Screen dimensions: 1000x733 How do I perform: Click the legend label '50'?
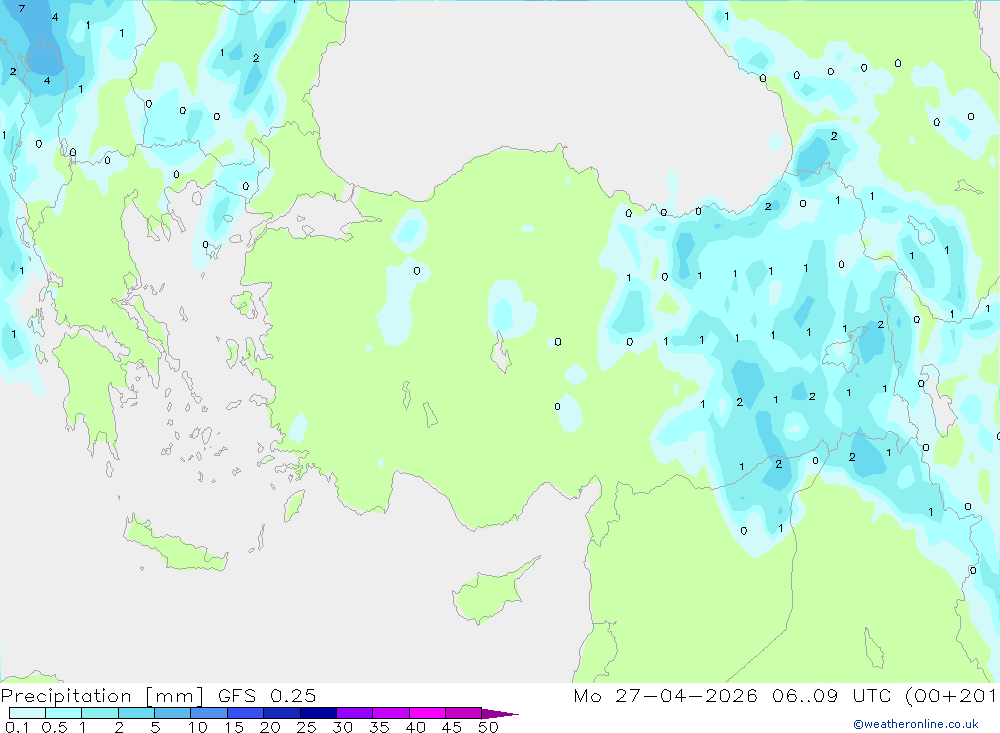pos(488,727)
